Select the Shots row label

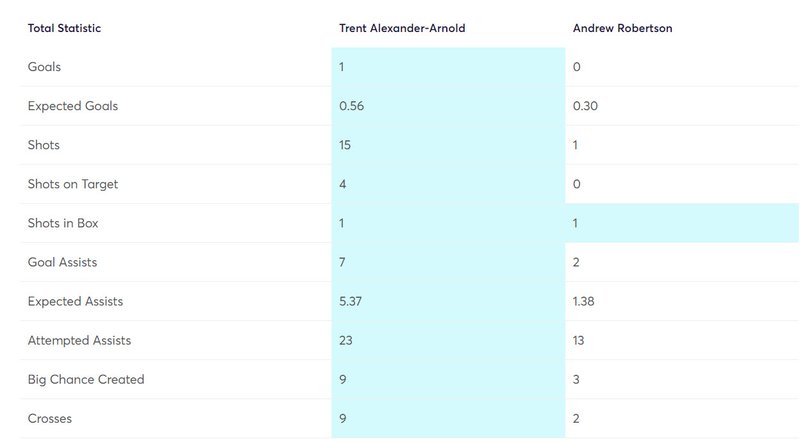[x=44, y=145]
